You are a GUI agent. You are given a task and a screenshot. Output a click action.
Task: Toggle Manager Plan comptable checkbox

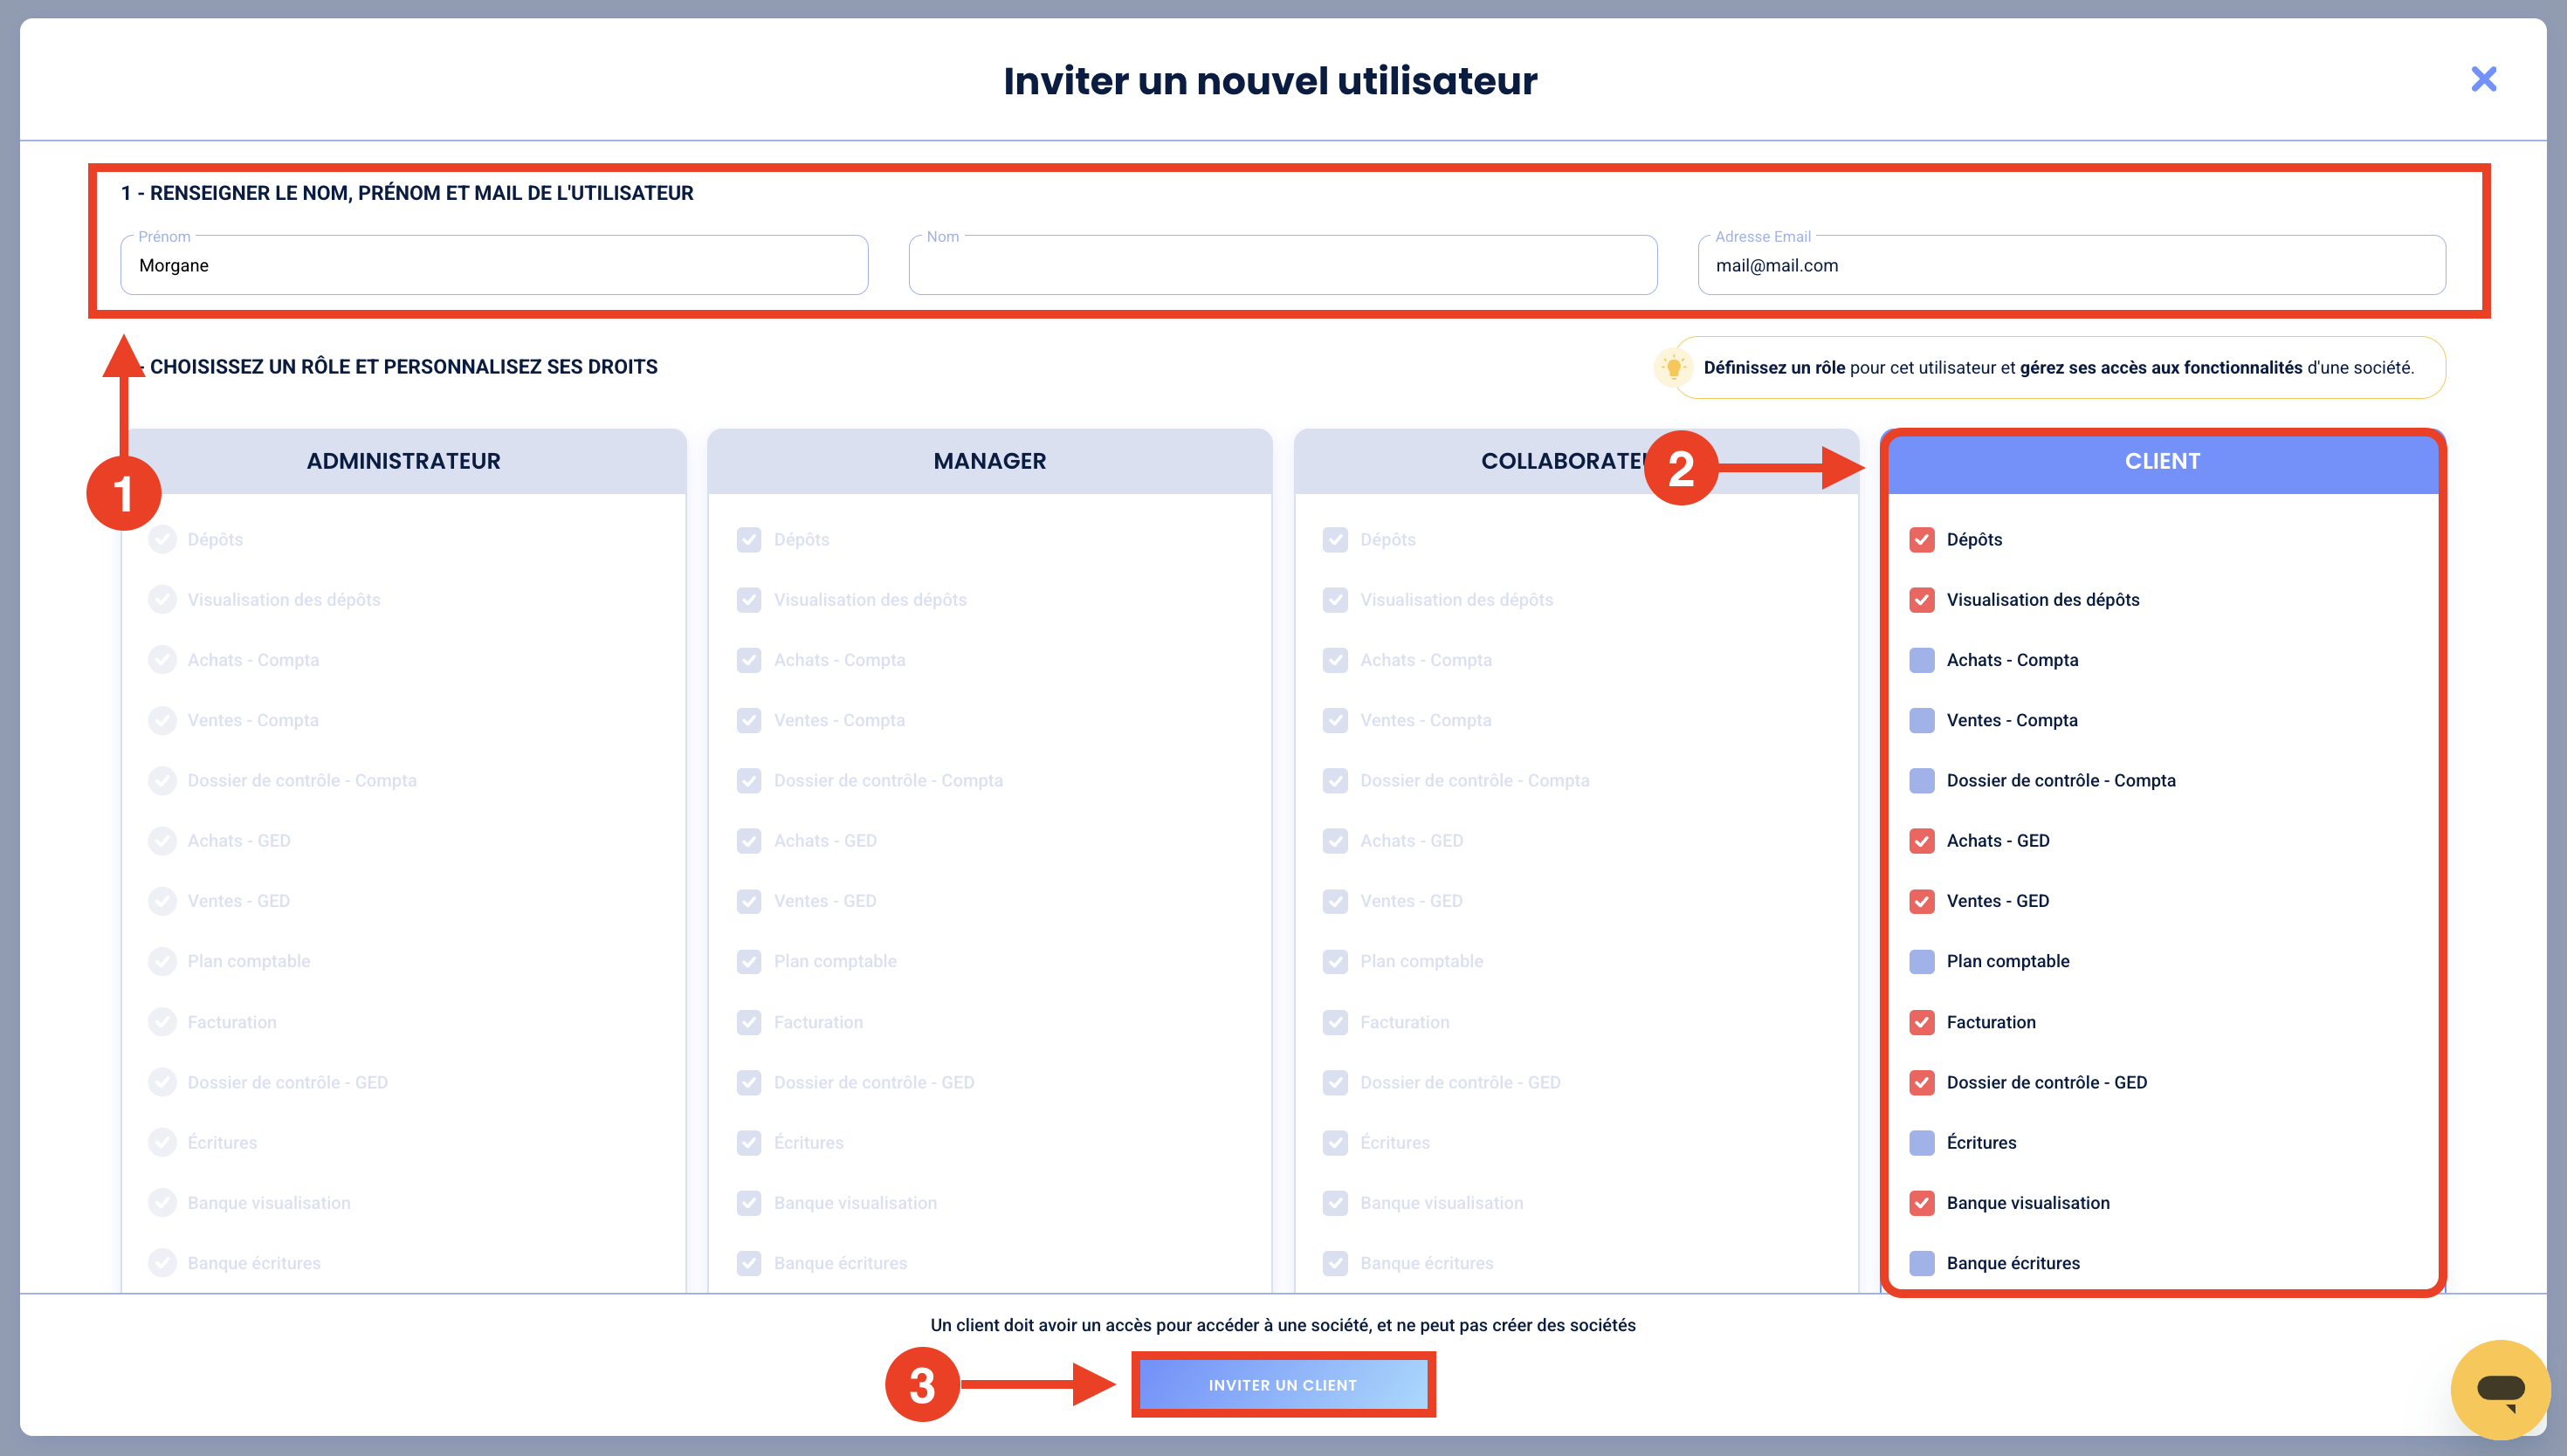pyautogui.click(x=749, y=962)
